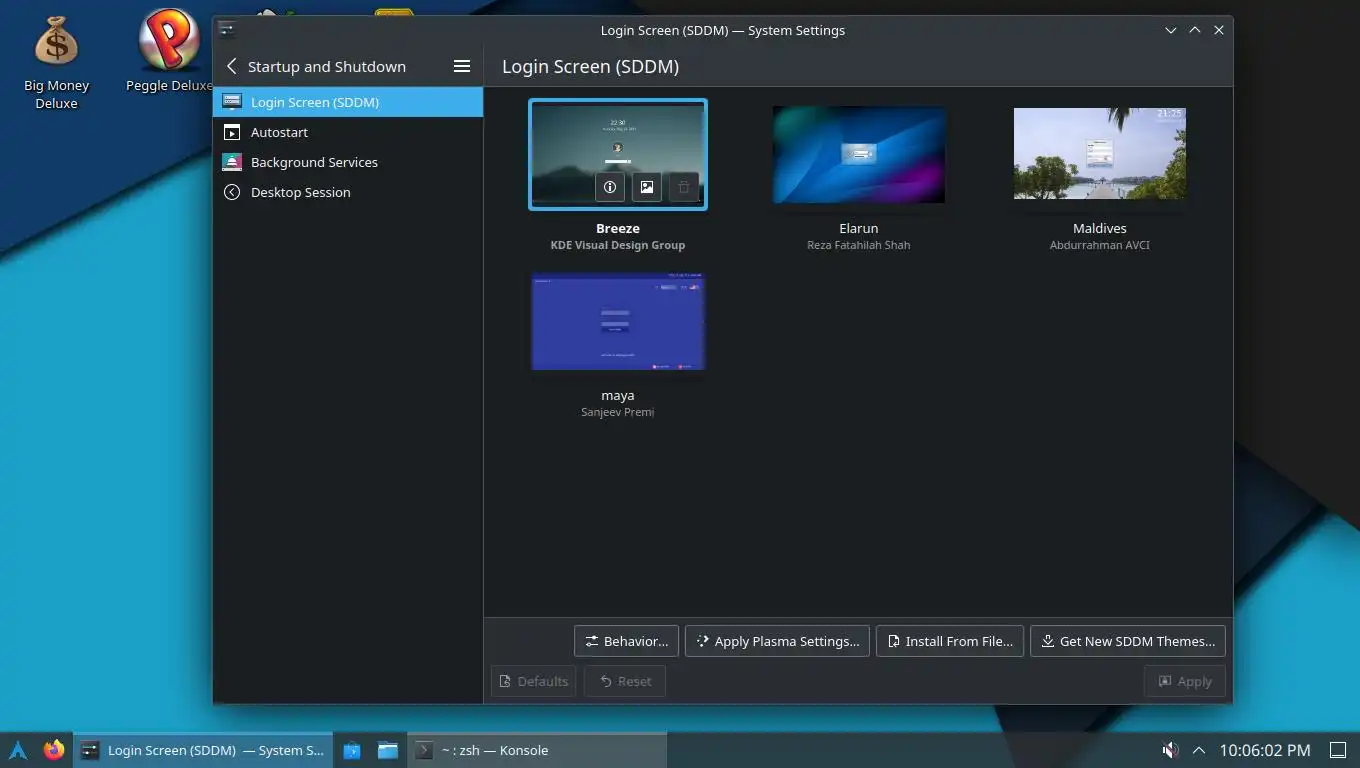Screen dimensions: 1360x768
Task: Launch Firefox from the taskbar
Action: [x=54, y=750]
